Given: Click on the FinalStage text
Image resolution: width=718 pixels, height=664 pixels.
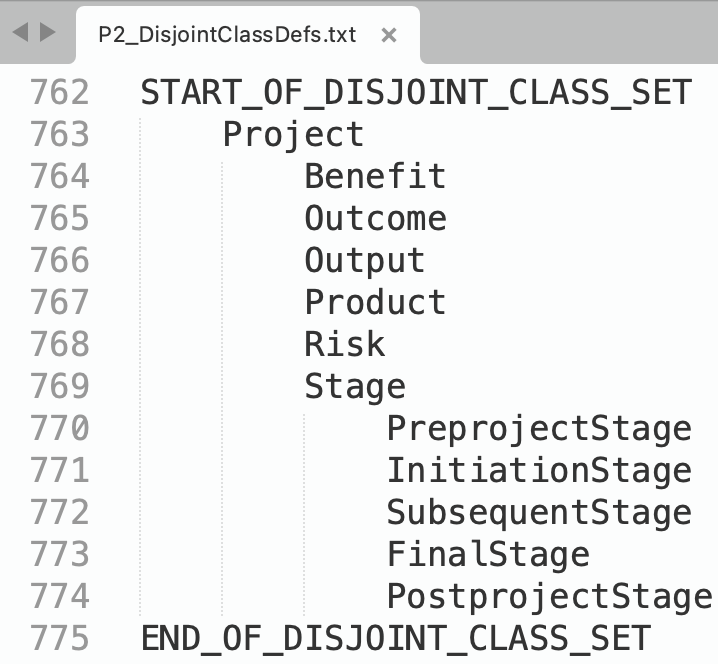Looking at the screenshot, I should pyautogui.click(x=488, y=554).
